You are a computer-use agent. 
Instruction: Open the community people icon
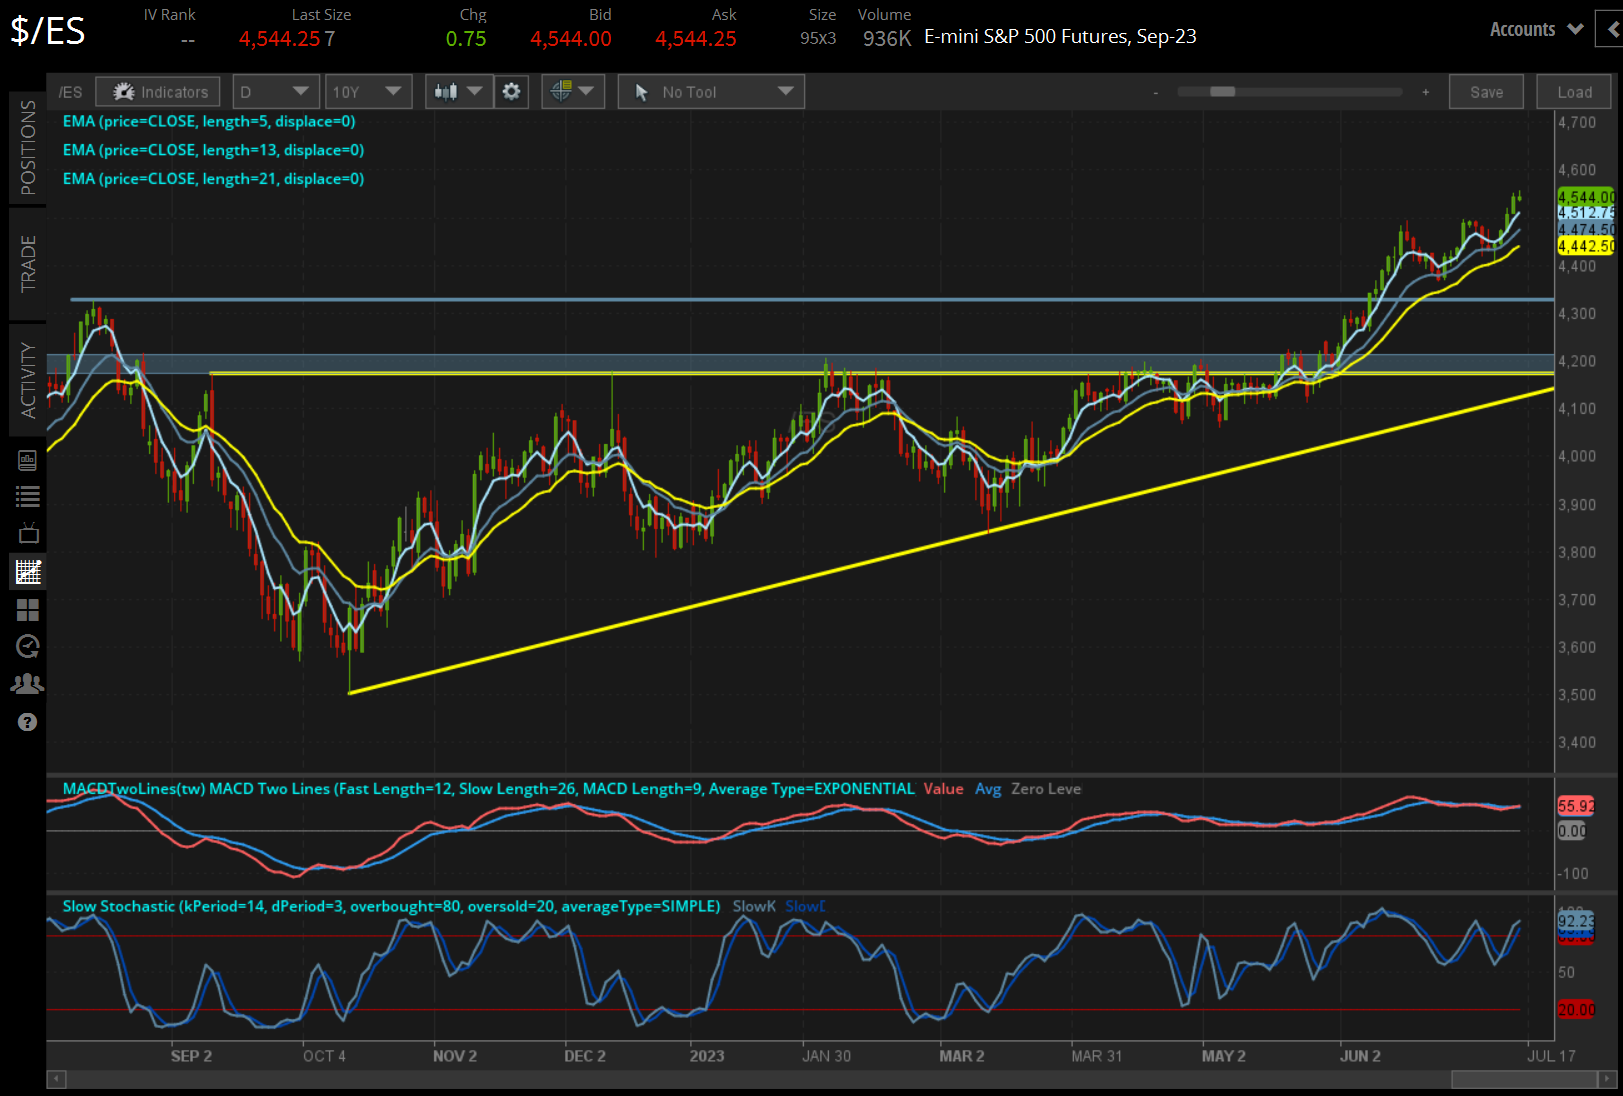(x=27, y=682)
